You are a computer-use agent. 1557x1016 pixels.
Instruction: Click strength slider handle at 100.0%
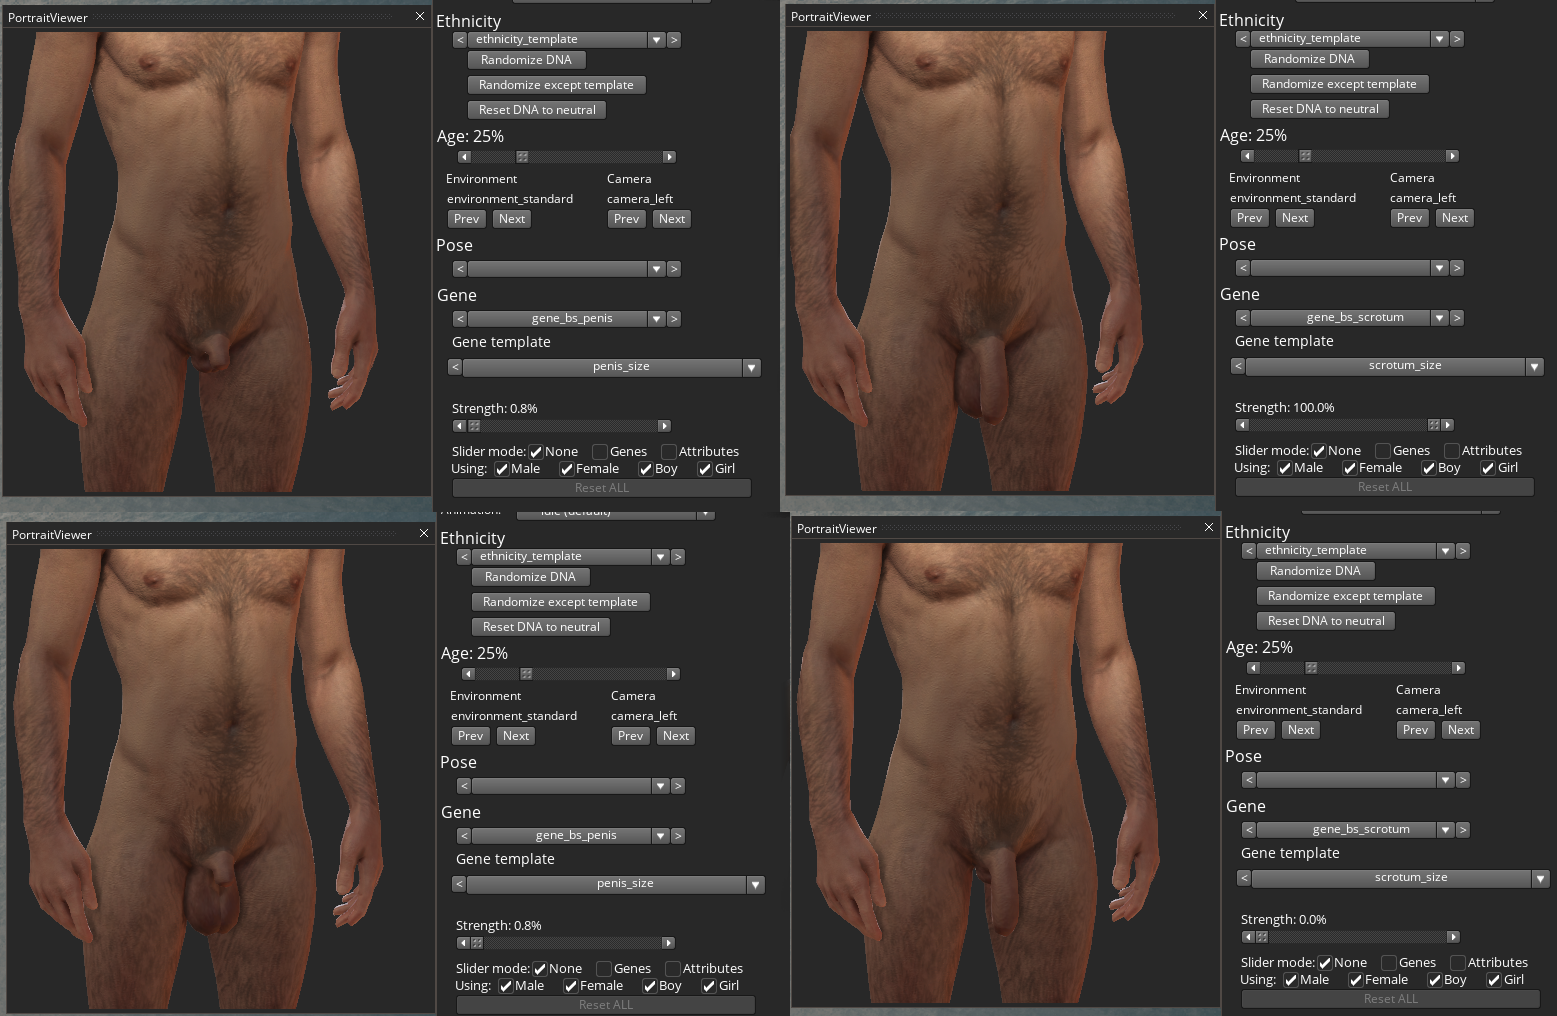tap(1434, 425)
